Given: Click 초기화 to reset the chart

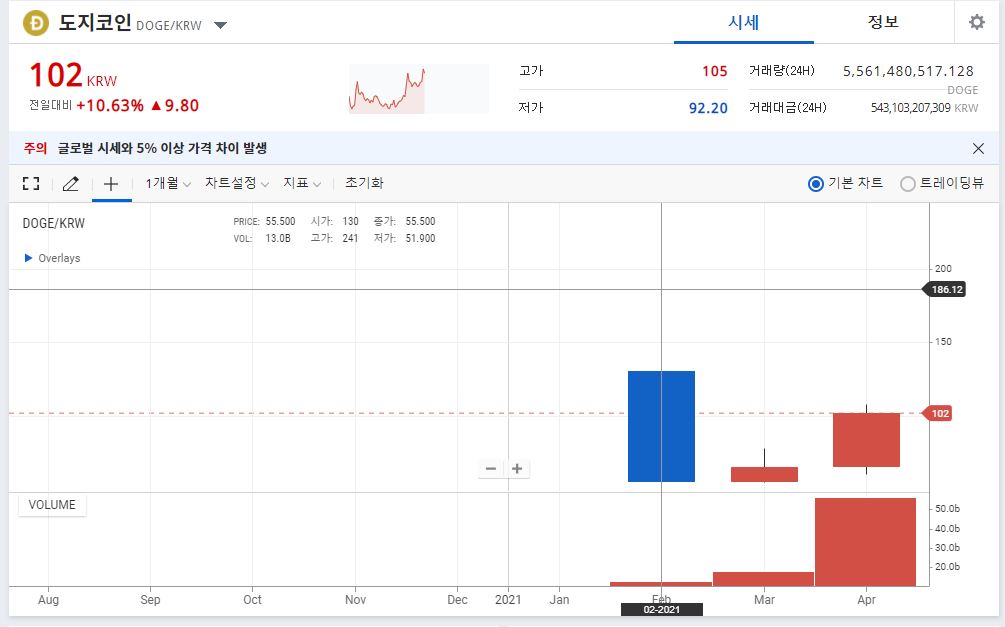Looking at the screenshot, I should [364, 183].
